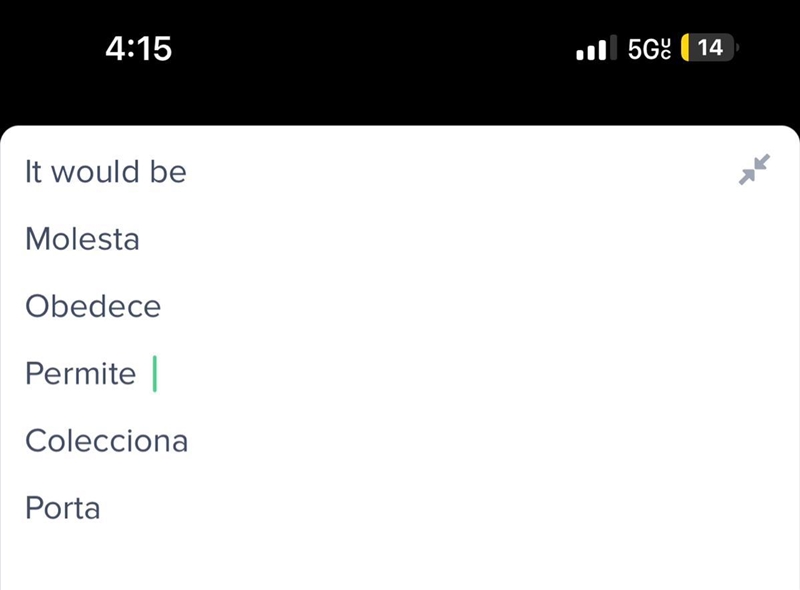The width and height of the screenshot is (800, 590).
Task: Click the word Permite
Action: click(81, 374)
